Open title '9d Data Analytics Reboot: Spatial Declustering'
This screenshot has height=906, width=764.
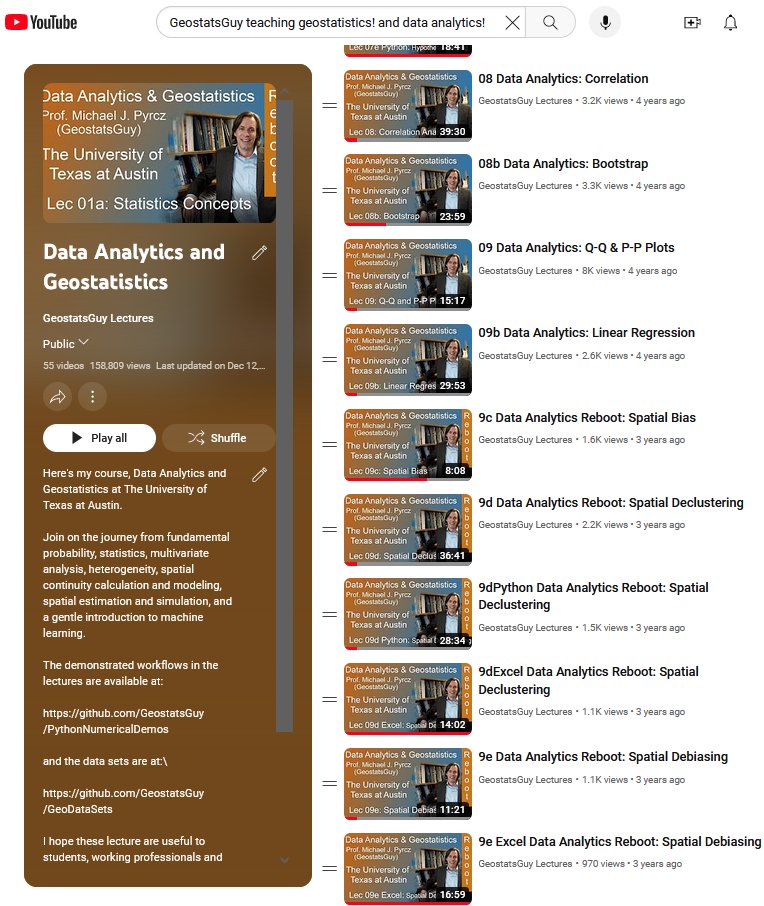tap(611, 503)
